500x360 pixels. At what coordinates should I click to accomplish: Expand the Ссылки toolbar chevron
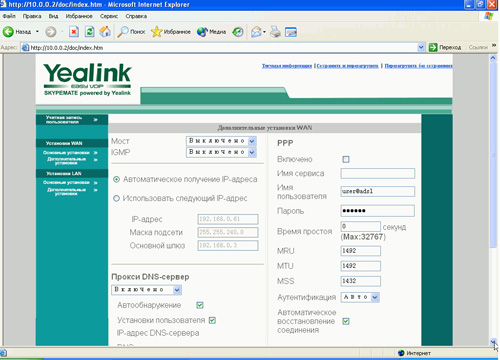coord(494,46)
